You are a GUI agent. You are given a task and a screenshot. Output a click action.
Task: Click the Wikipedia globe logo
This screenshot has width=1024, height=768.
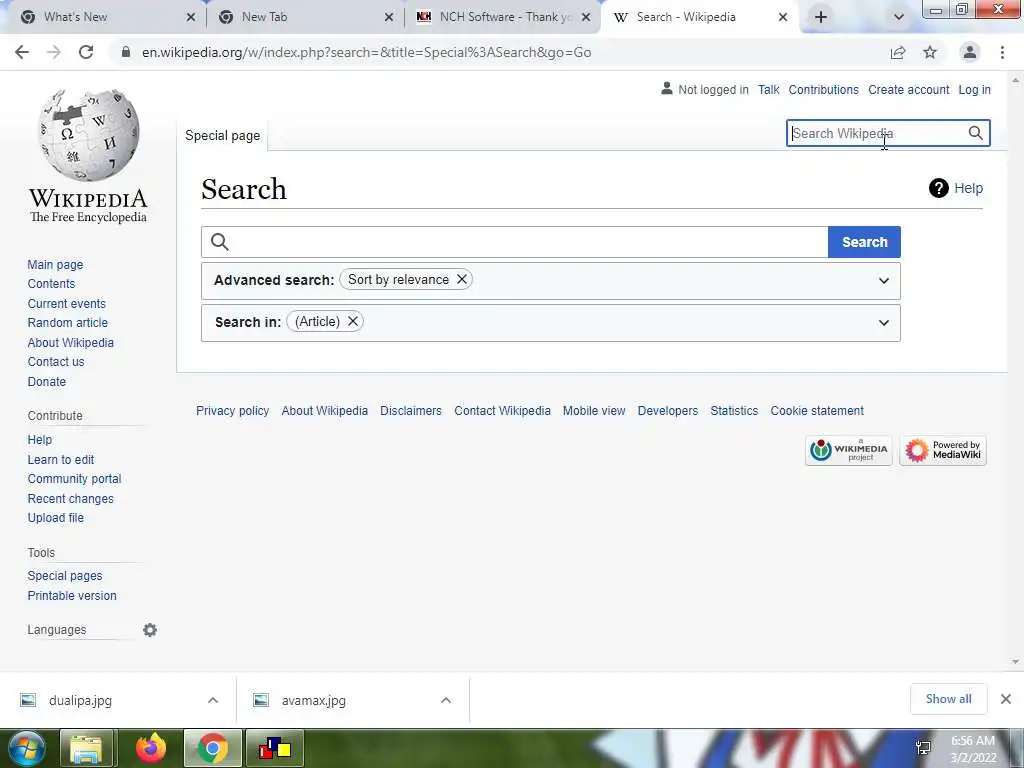tap(88, 135)
